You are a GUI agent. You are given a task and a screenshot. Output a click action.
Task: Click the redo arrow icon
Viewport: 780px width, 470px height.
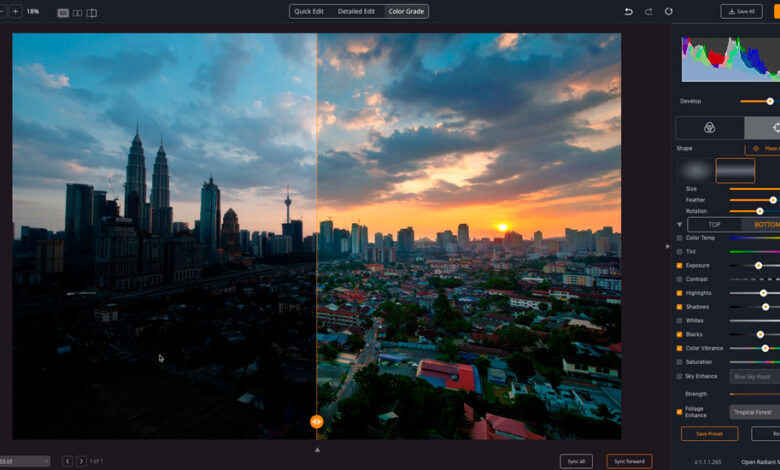point(648,11)
